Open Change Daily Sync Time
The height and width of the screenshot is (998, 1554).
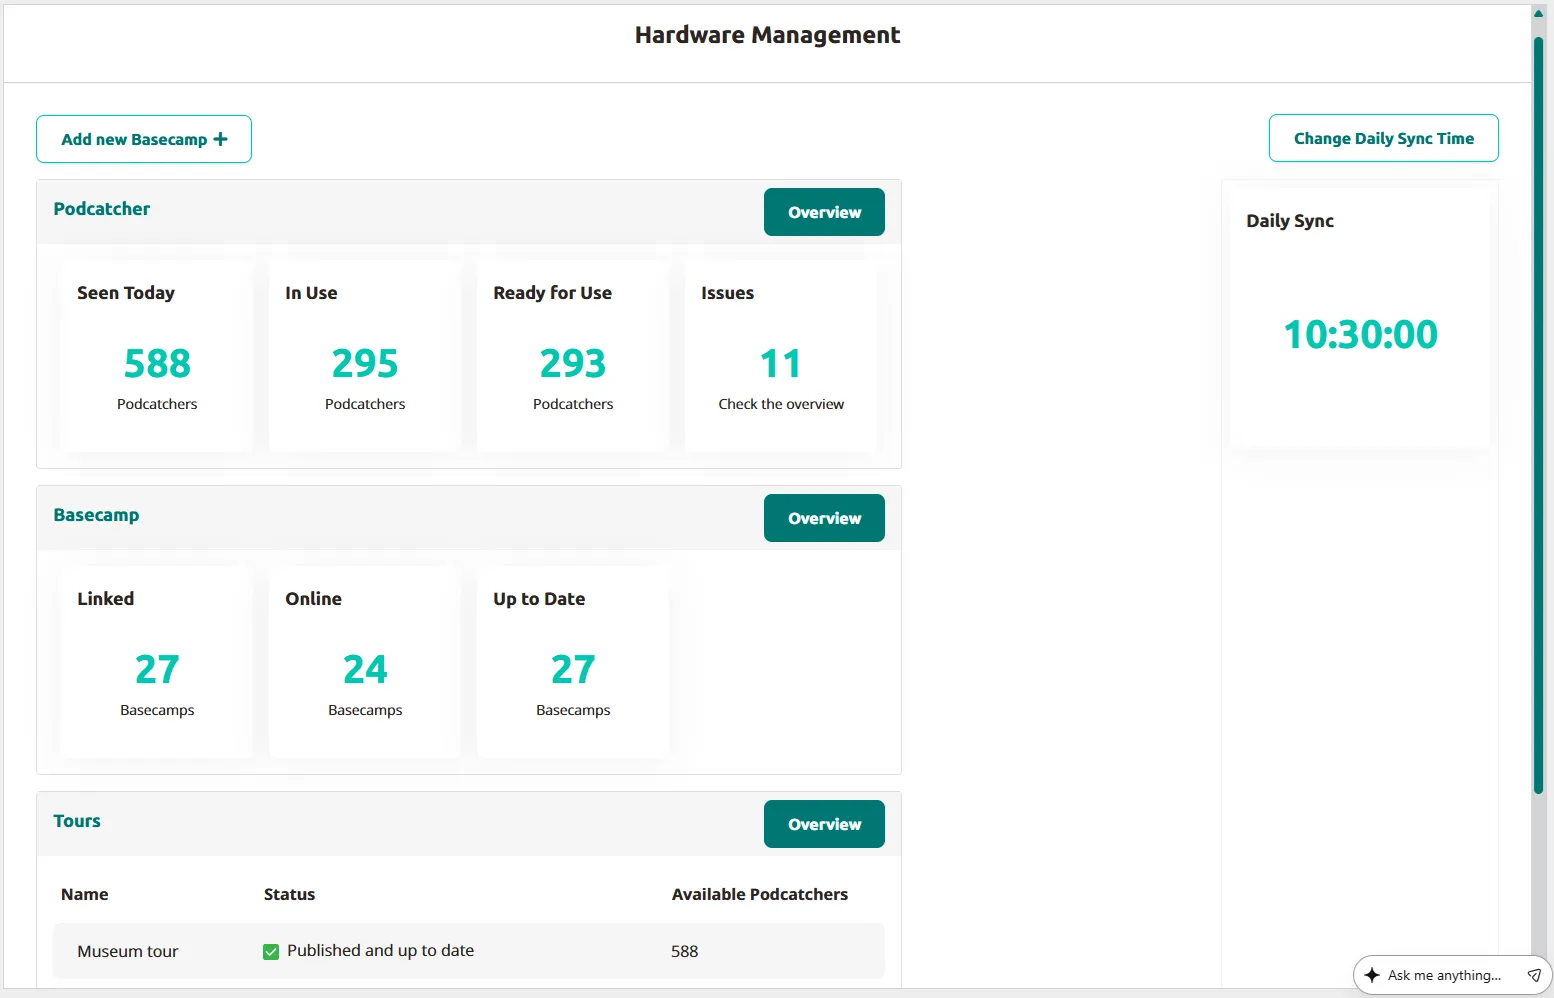coord(1383,138)
